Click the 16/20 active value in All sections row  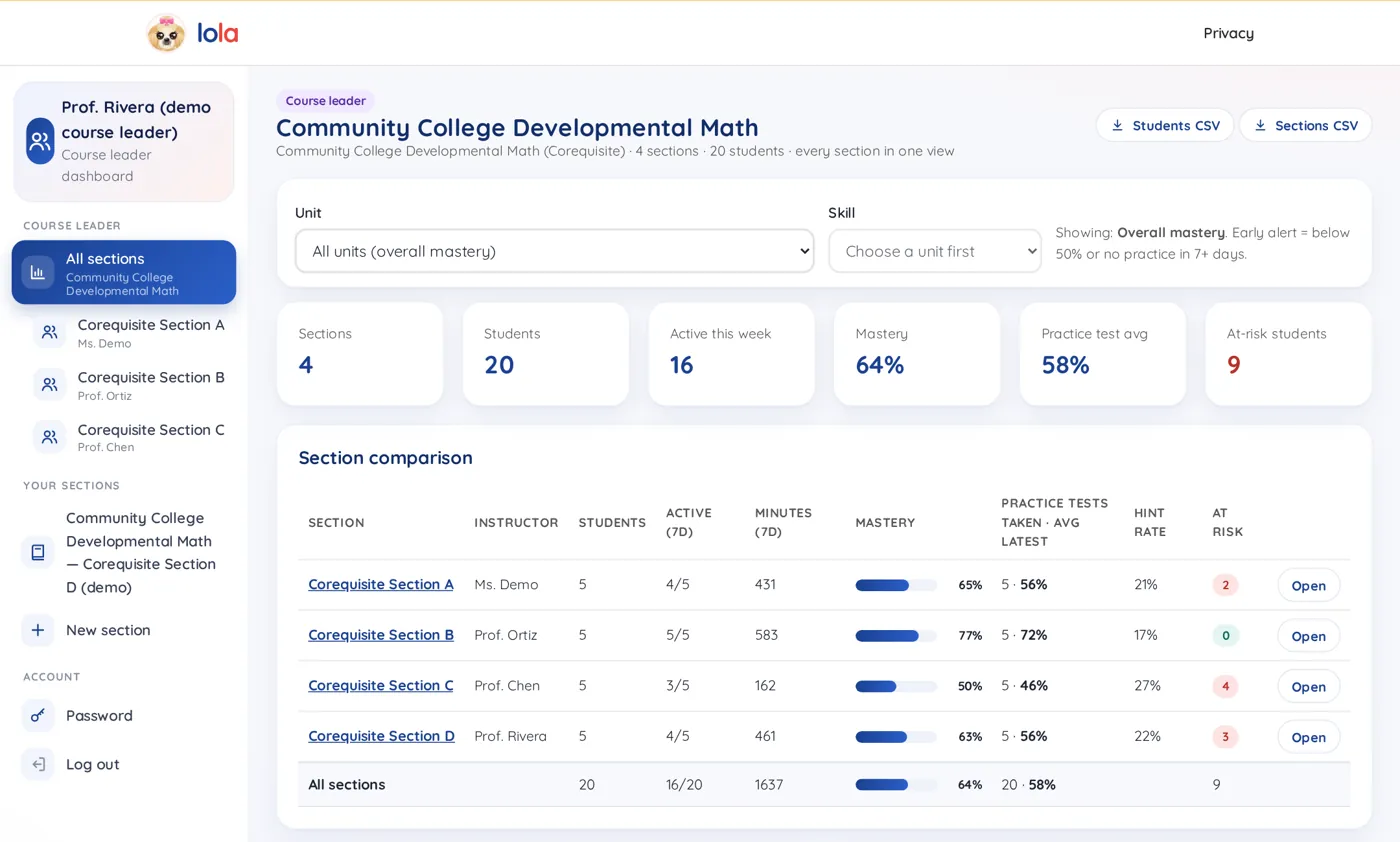tap(684, 785)
